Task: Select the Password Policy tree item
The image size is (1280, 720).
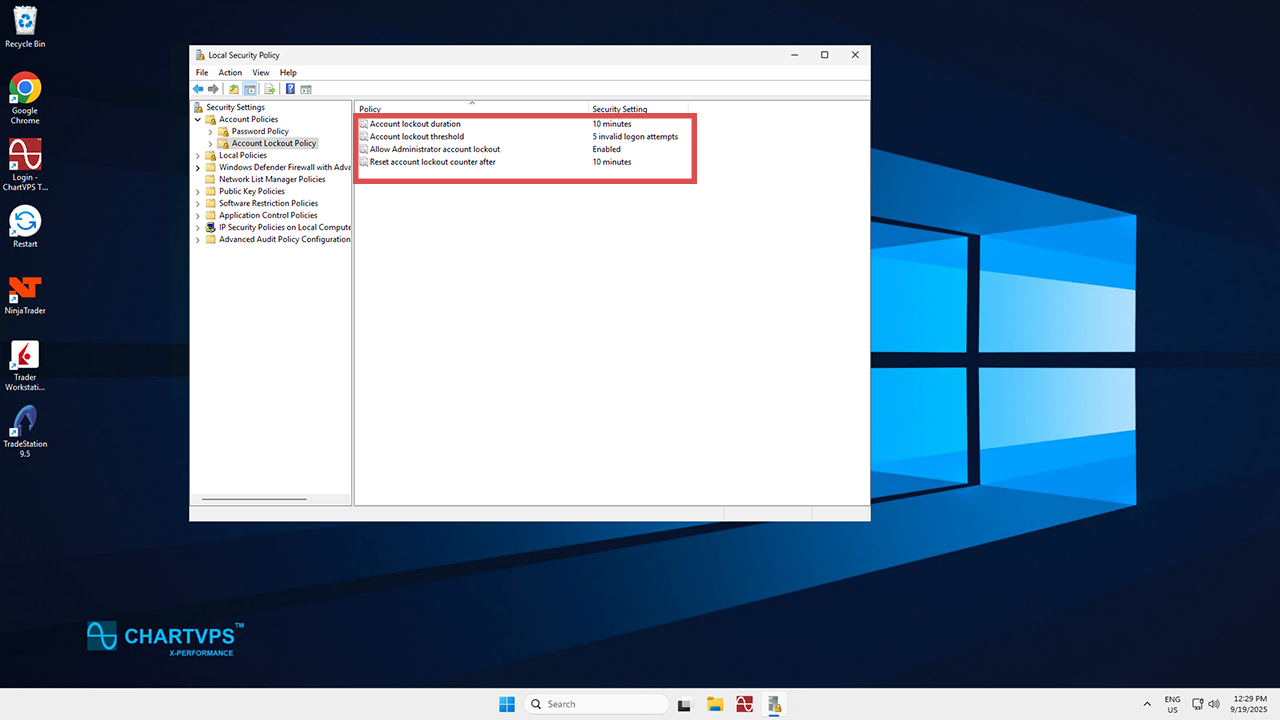Action: tap(260, 132)
